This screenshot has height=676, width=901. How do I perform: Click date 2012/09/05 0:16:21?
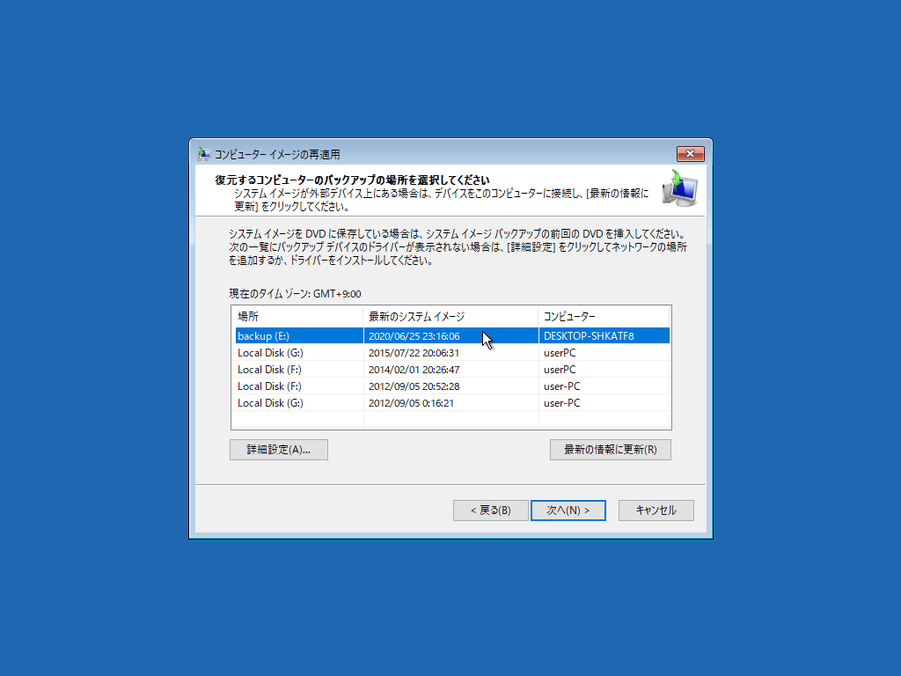[411, 403]
